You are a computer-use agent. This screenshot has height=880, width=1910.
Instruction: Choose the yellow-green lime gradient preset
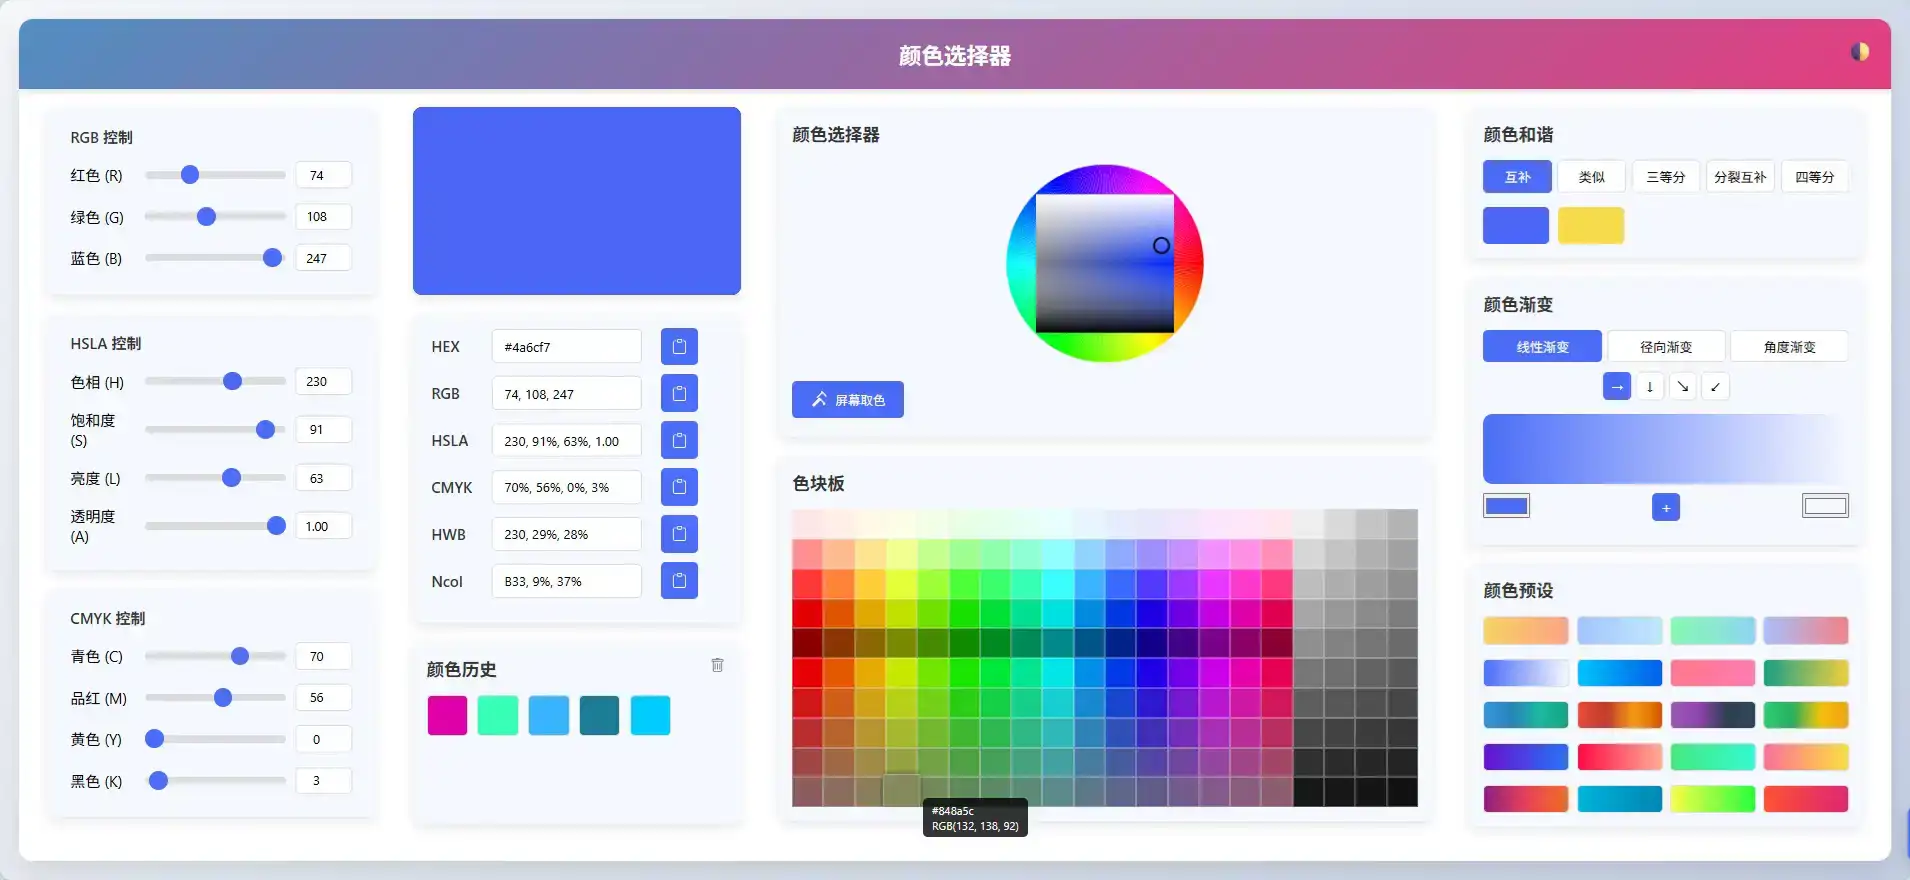tap(1713, 798)
